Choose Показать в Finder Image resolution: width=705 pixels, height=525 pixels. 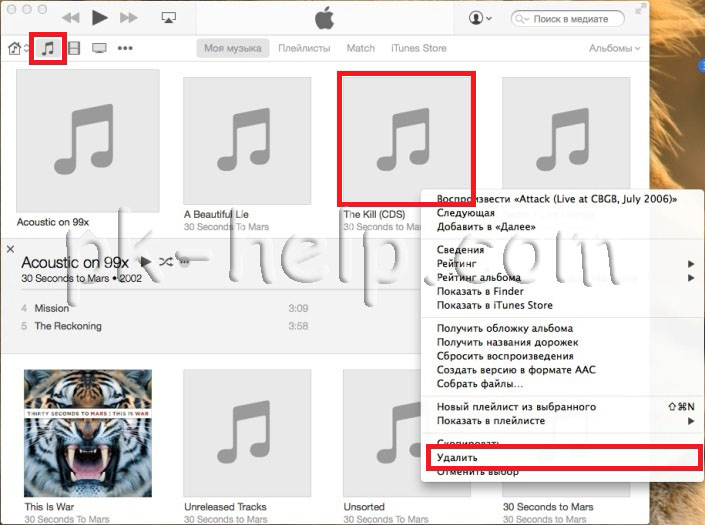tap(562, 291)
